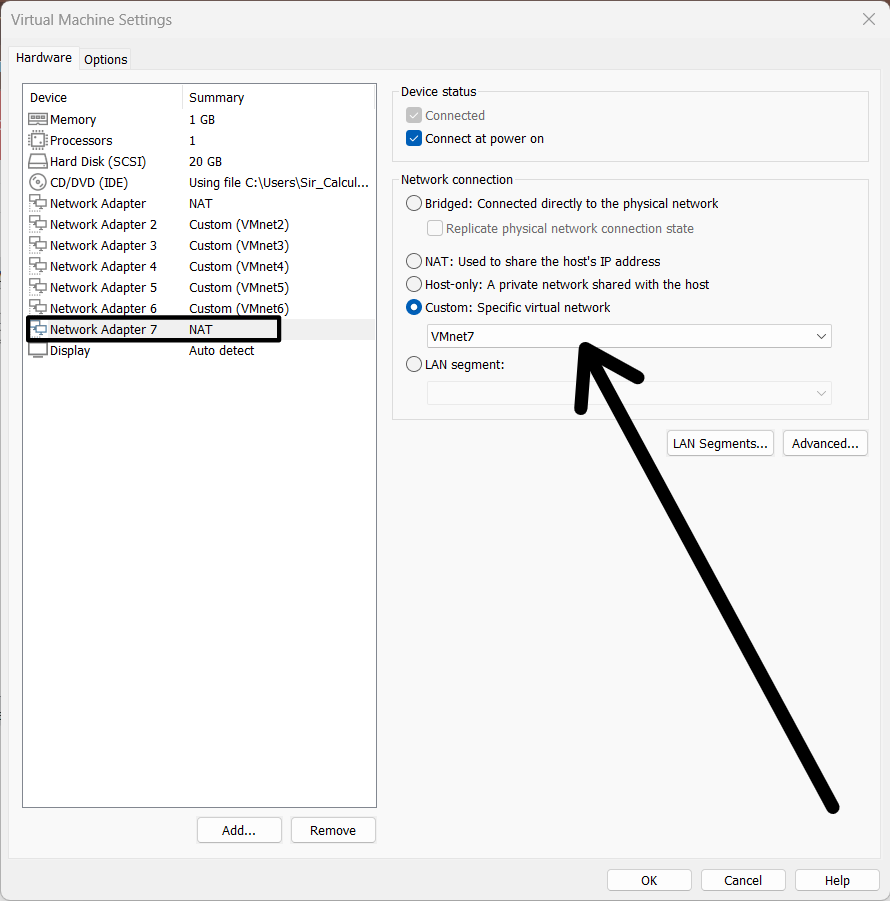
Task: Click the Network Adapter 6 icon
Action: [38, 307]
